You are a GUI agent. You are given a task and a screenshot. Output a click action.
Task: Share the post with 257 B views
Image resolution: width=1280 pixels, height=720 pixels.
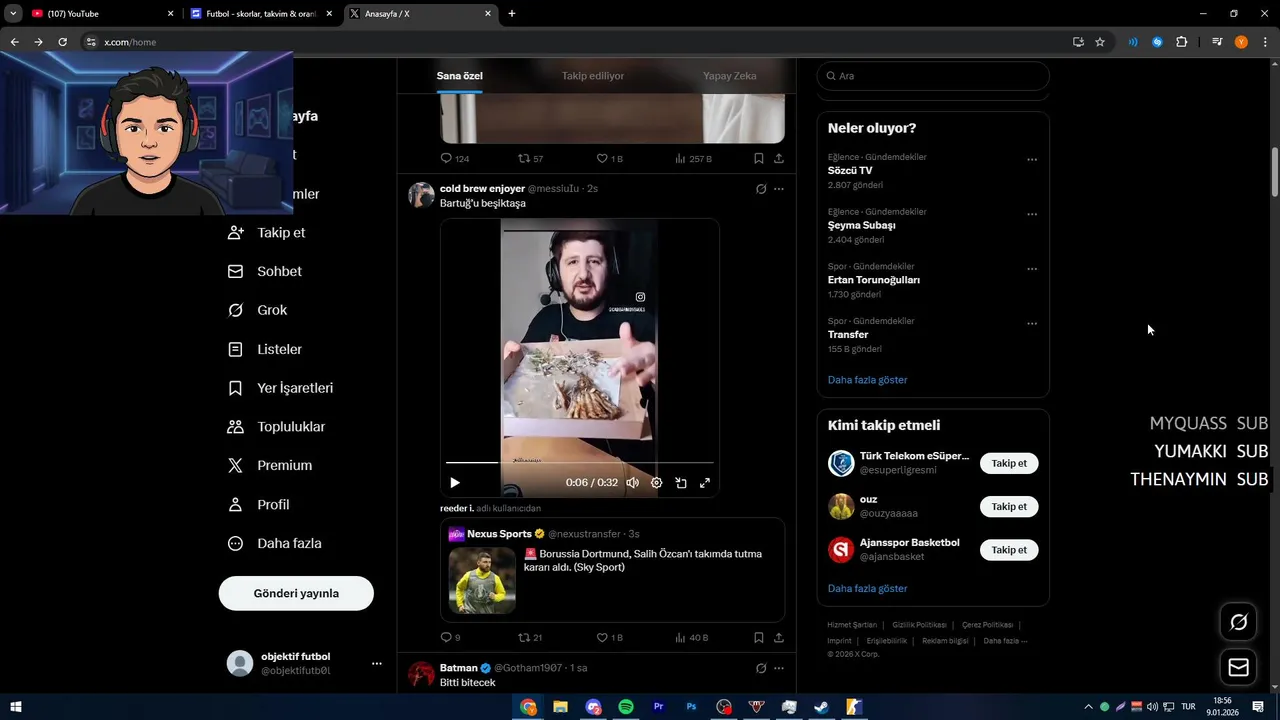click(x=779, y=159)
